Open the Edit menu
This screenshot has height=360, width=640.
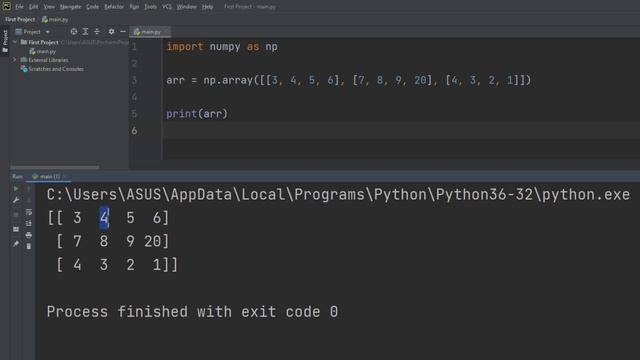[x=33, y=7]
